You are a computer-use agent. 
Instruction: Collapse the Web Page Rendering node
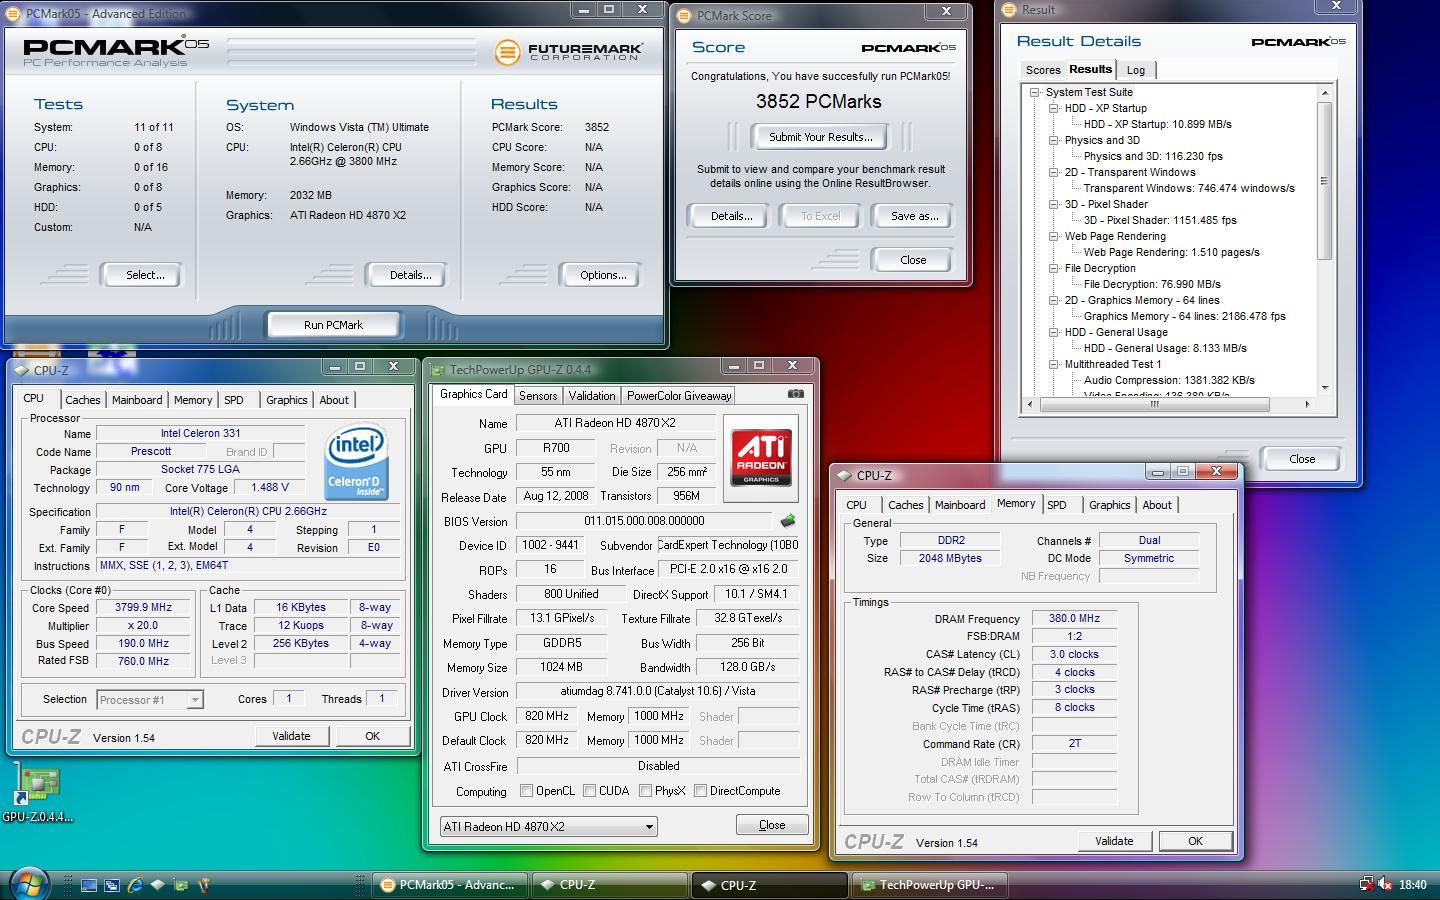(1053, 236)
